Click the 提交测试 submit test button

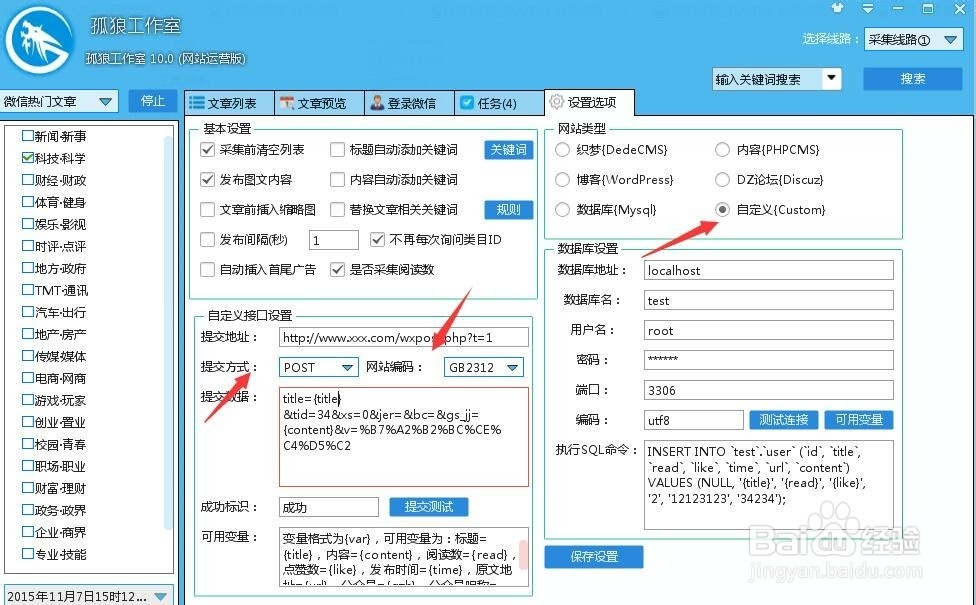pyautogui.click(x=428, y=507)
